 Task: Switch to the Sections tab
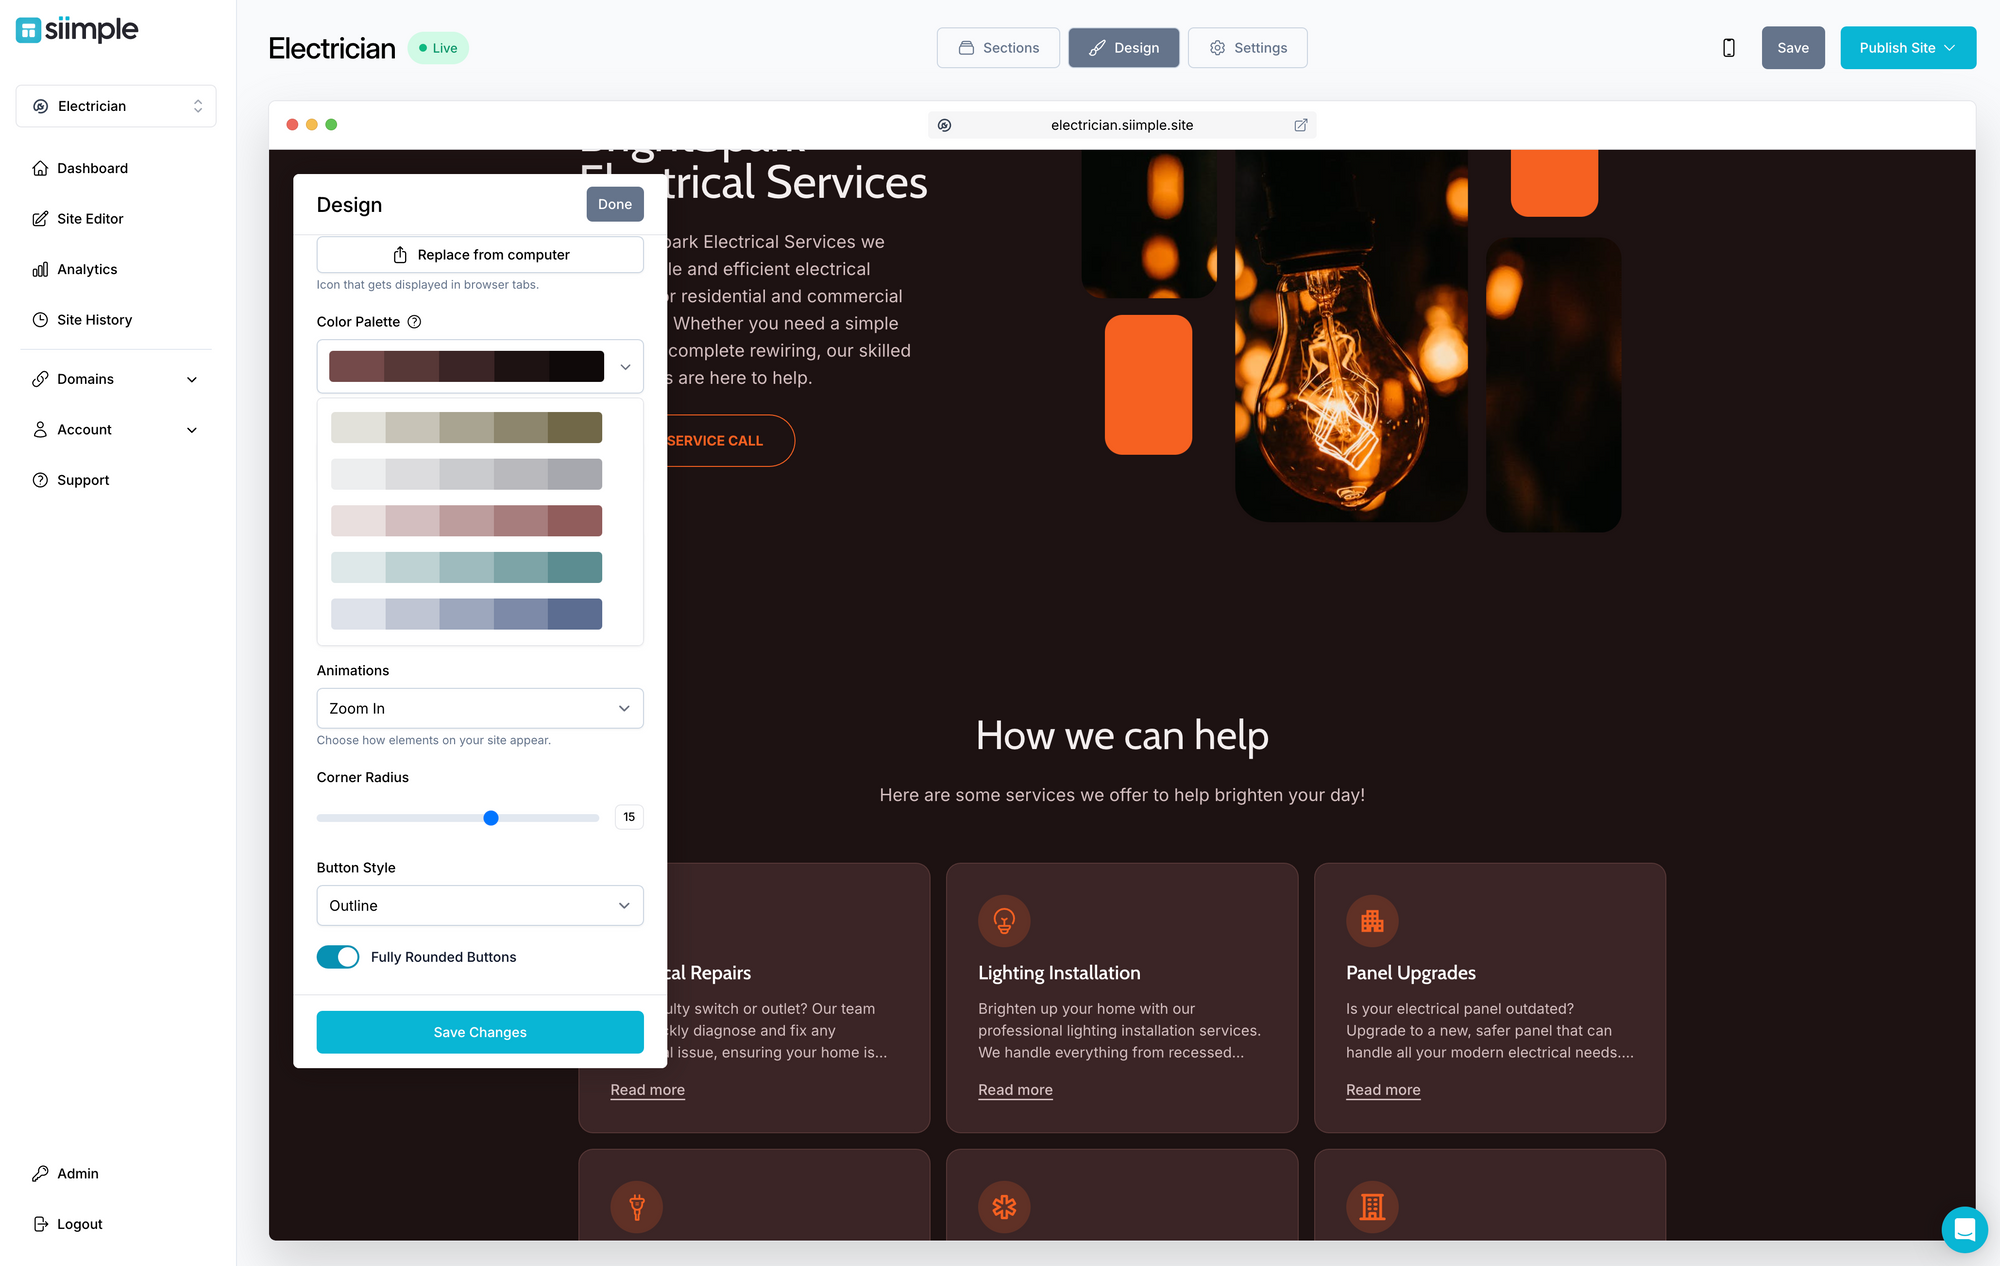tap(998, 48)
